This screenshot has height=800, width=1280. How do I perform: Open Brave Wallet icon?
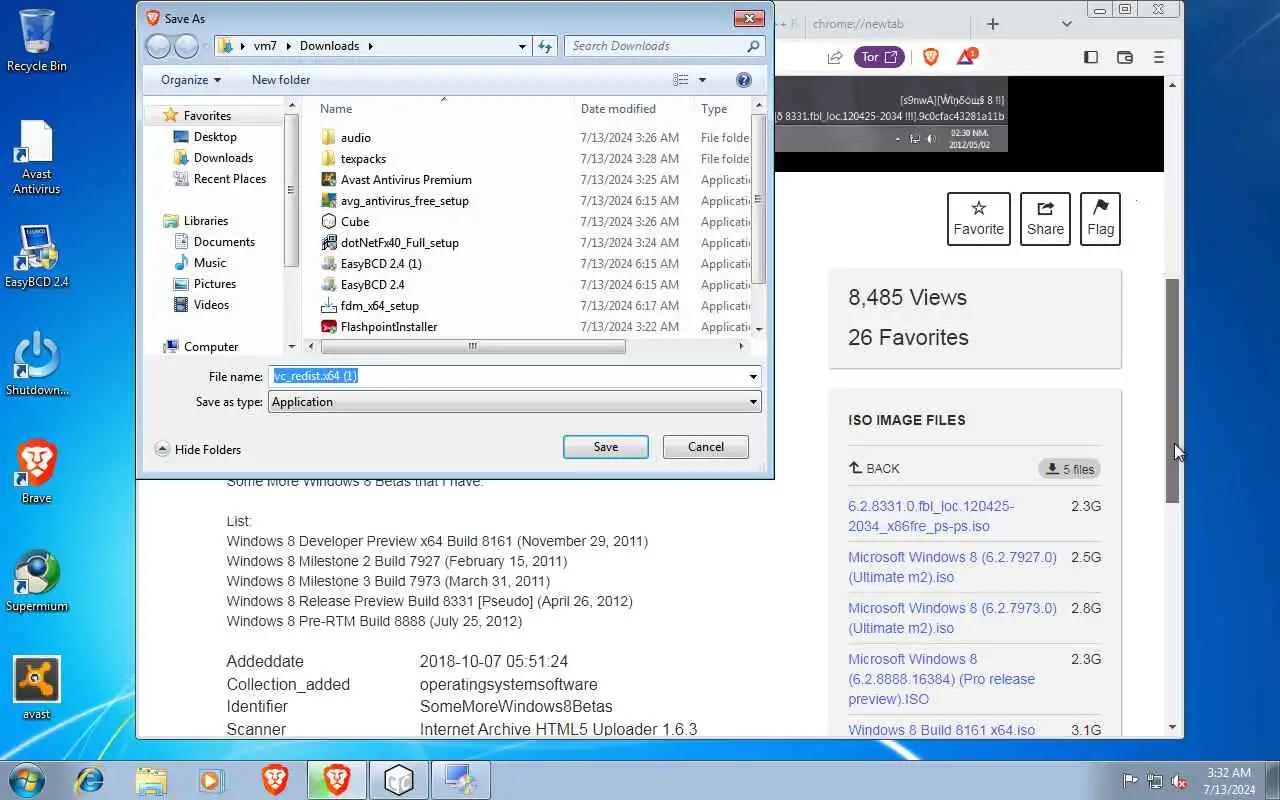(x=1125, y=57)
